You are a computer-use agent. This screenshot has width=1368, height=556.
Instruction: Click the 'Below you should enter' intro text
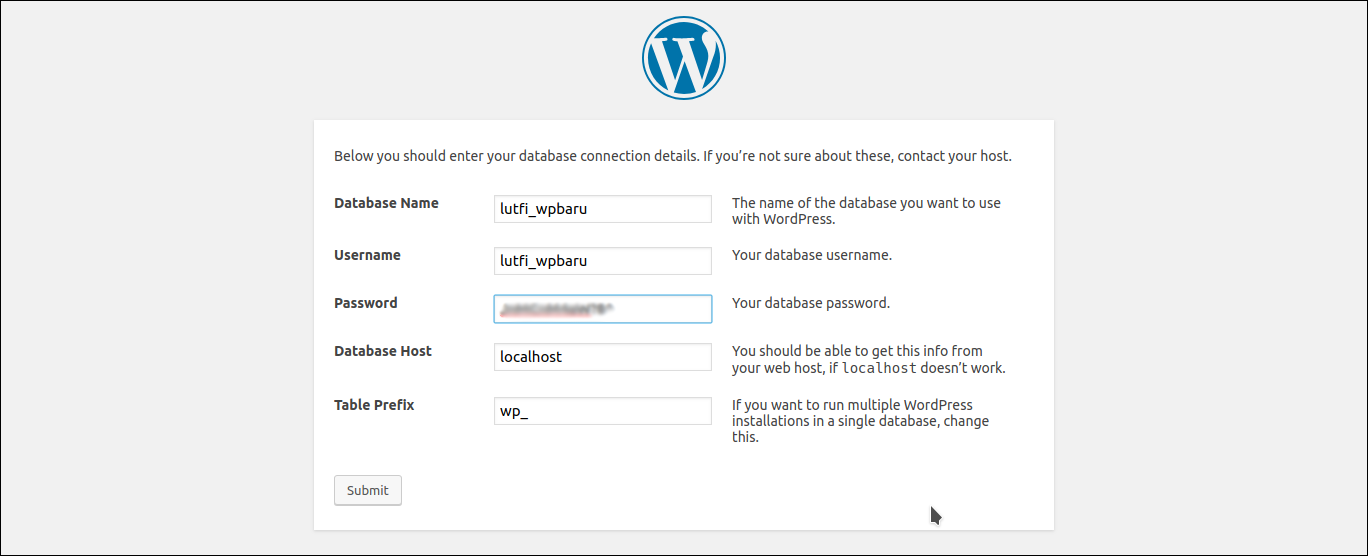click(673, 157)
